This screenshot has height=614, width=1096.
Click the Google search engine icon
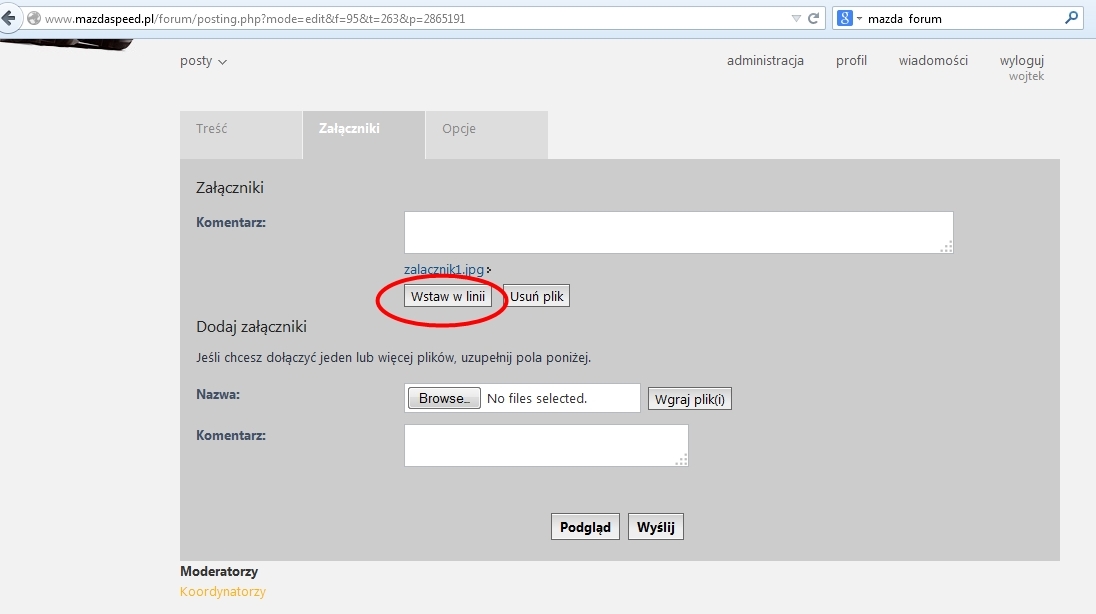[x=845, y=18]
